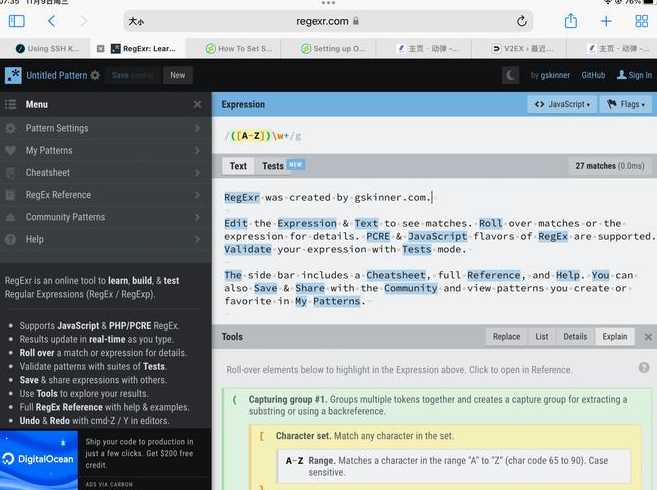Click Sign In button
Image resolution: width=657 pixels, height=490 pixels.
coord(634,75)
